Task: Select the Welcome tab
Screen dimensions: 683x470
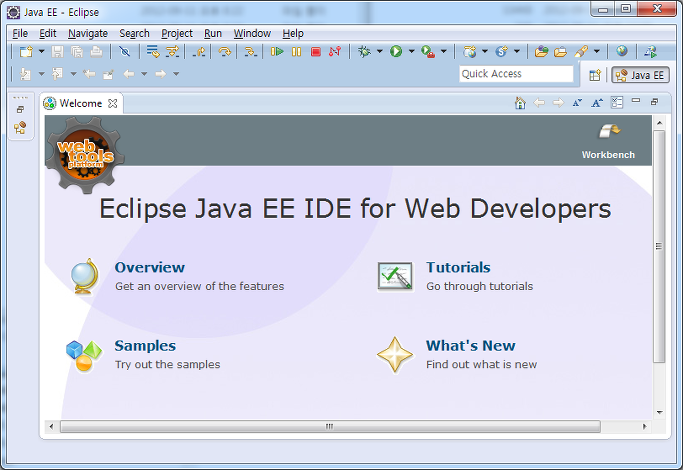Action: [x=80, y=103]
